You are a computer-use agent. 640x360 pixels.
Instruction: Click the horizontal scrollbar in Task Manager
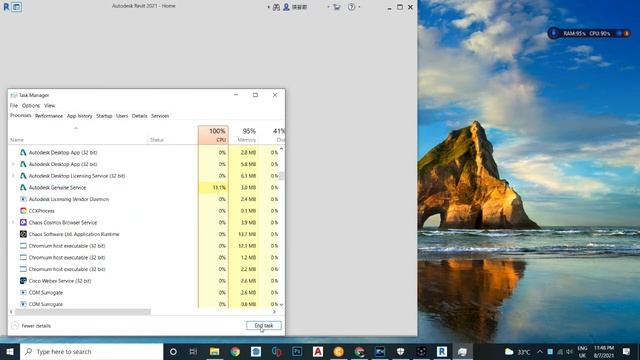82,312
